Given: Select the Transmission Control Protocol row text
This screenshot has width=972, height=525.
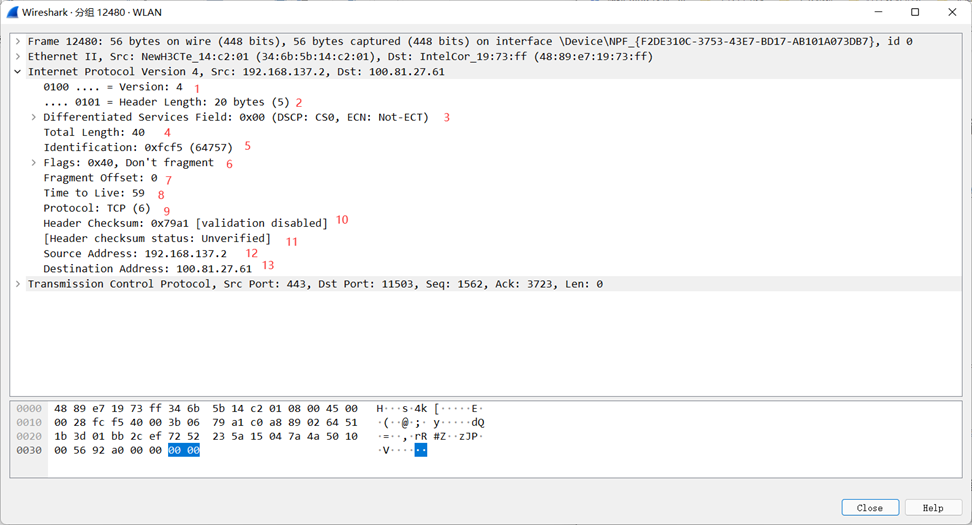Looking at the screenshot, I should (x=315, y=284).
